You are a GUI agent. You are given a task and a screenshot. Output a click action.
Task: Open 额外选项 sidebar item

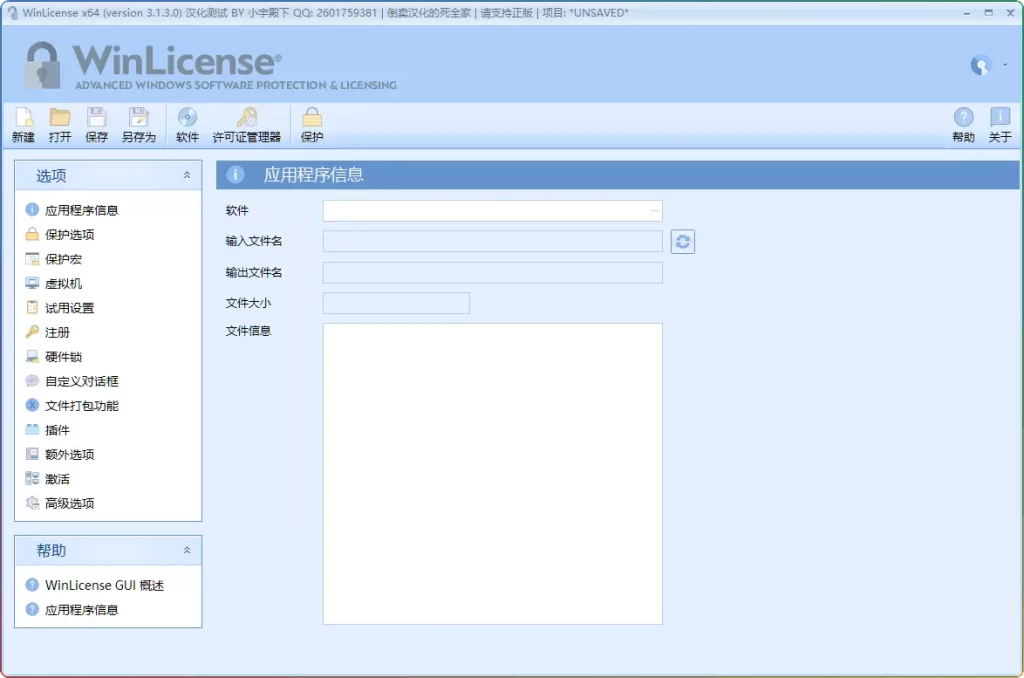[x=59, y=454]
